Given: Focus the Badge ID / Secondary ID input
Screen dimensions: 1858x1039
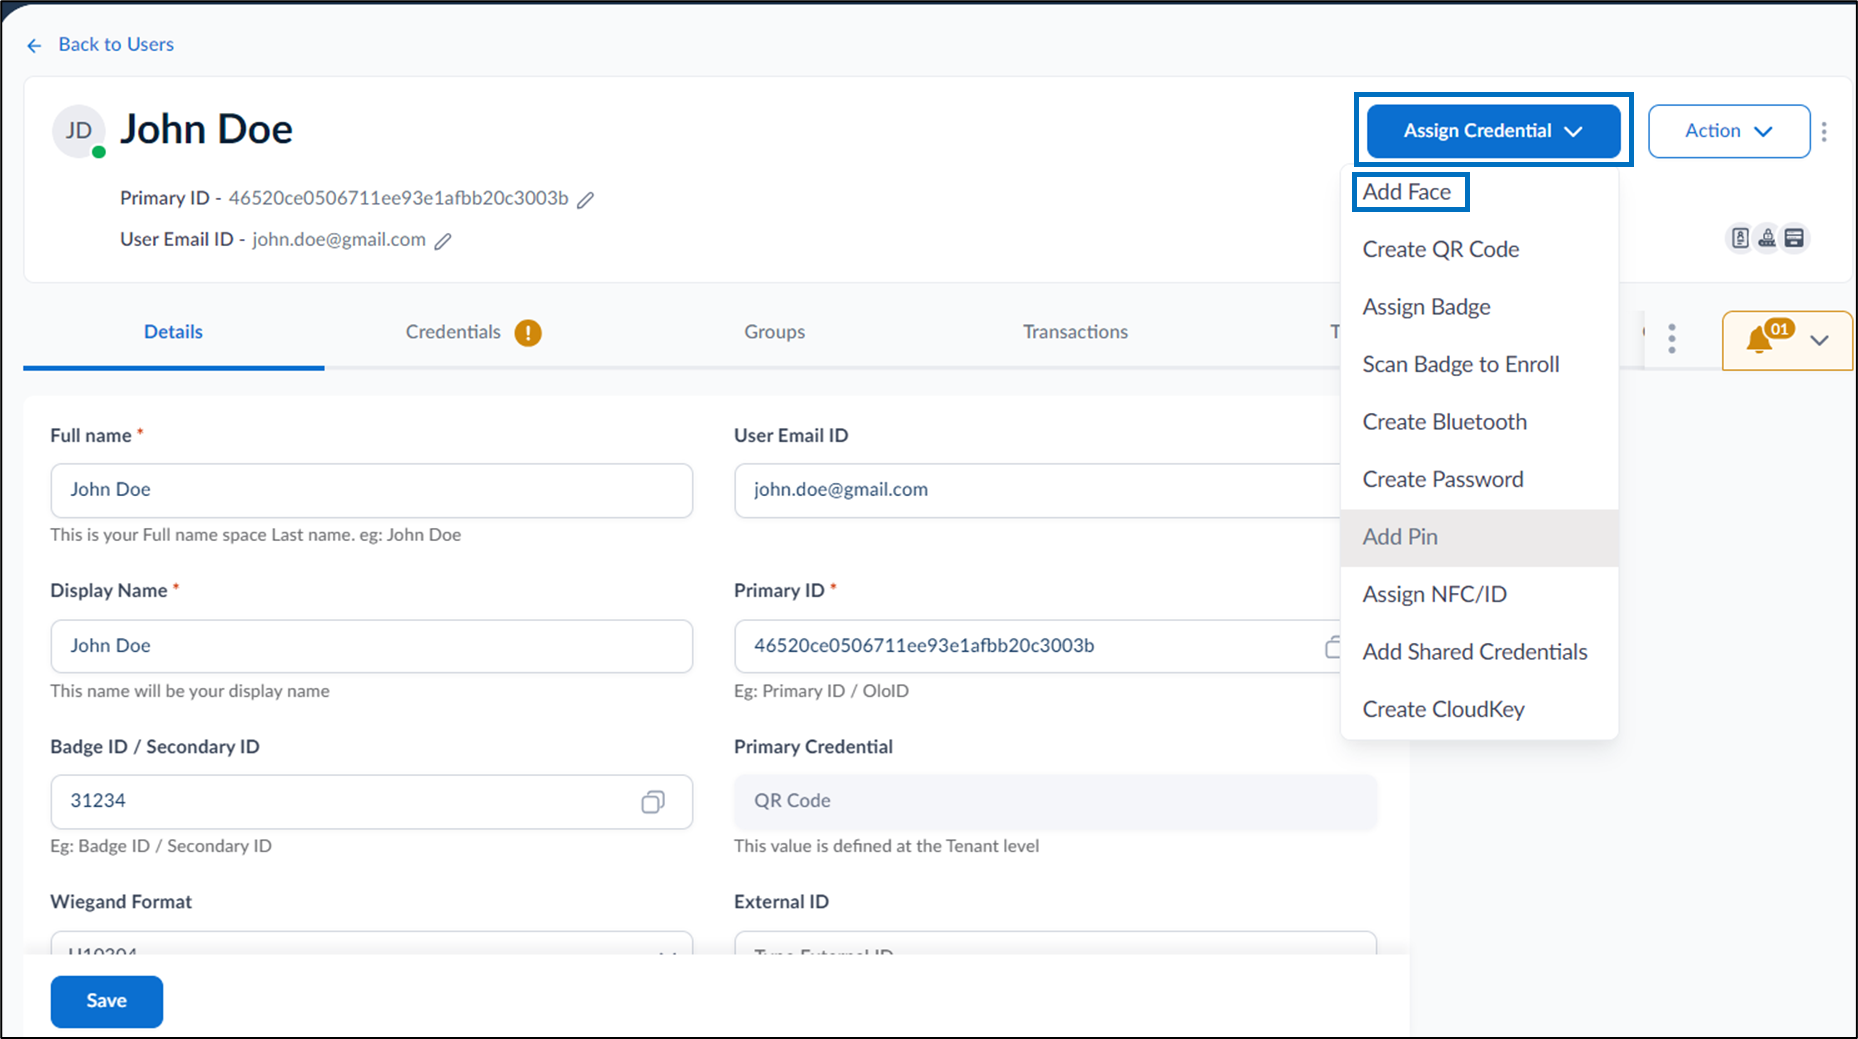Looking at the screenshot, I should point(371,802).
